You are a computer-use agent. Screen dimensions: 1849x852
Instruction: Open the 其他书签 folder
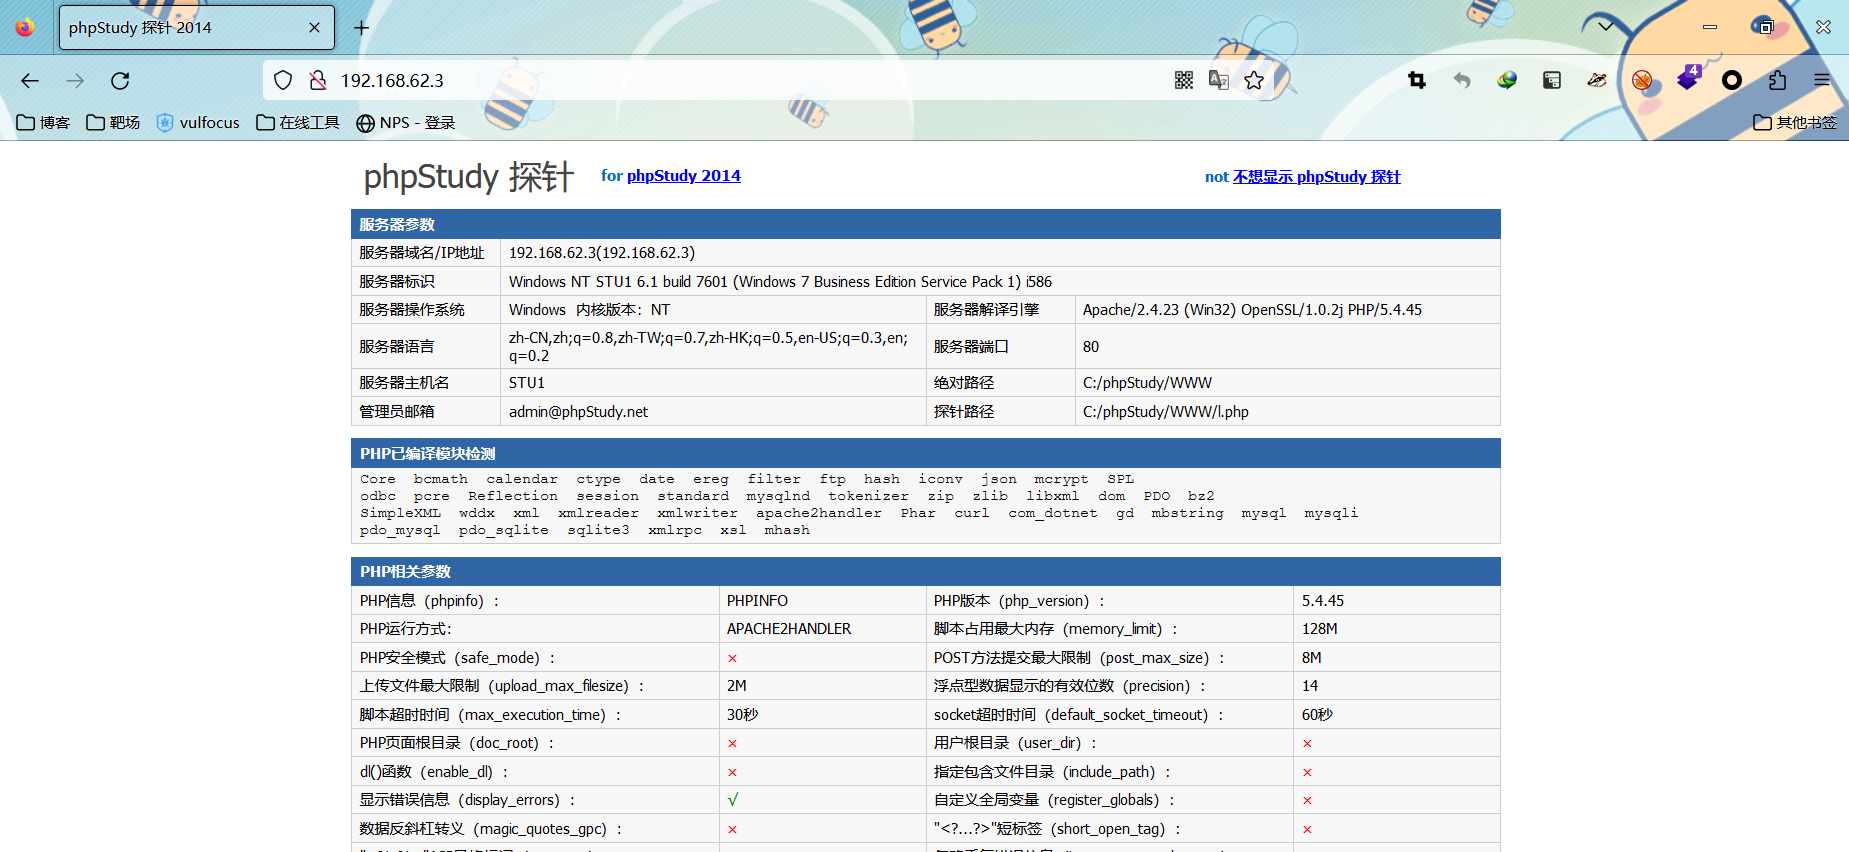tap(1795, 123)
